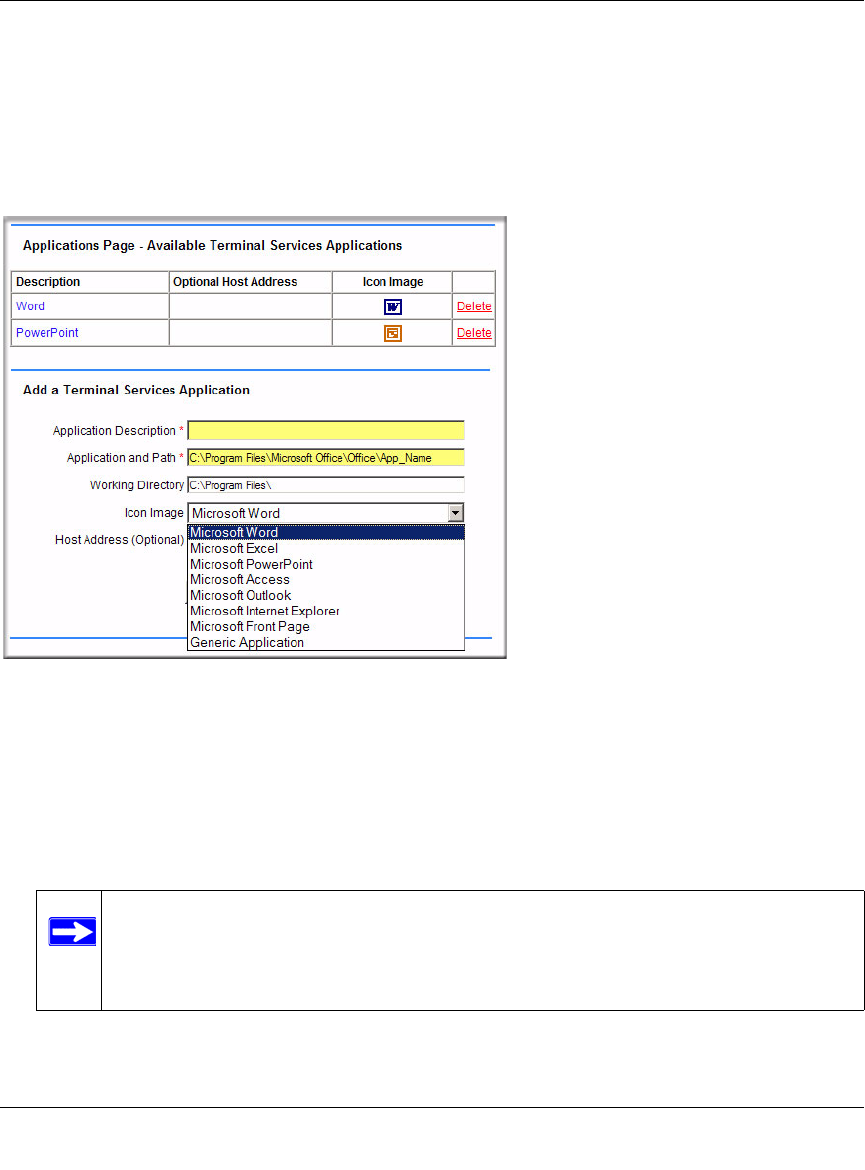Click the Icon Image column header
The width and height of the screenshot is (865, 1170).
coord(393,281)
